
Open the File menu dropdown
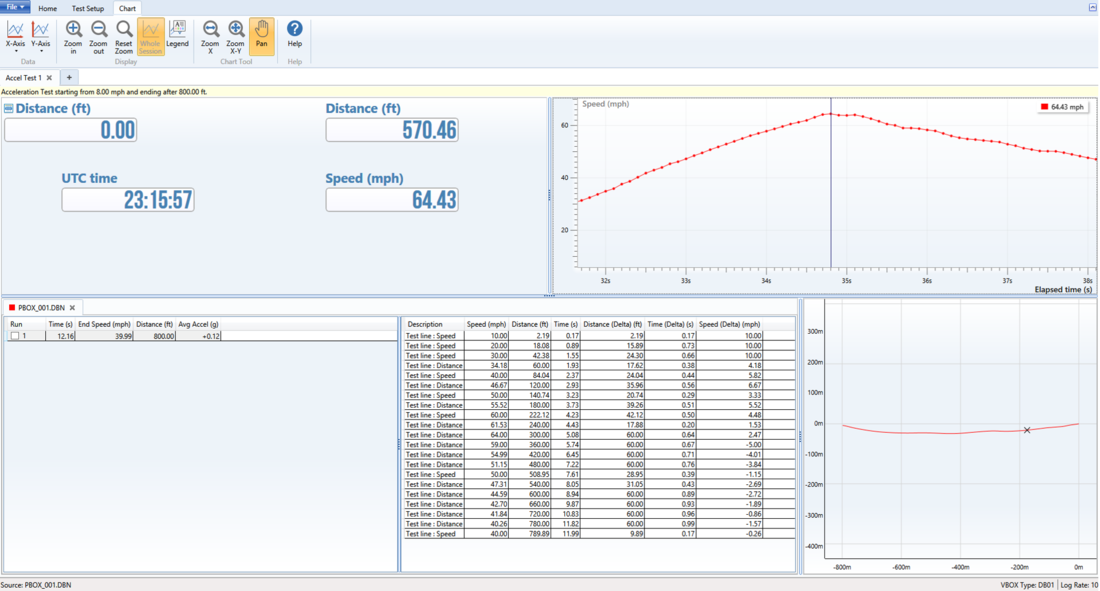pos(15,7)
